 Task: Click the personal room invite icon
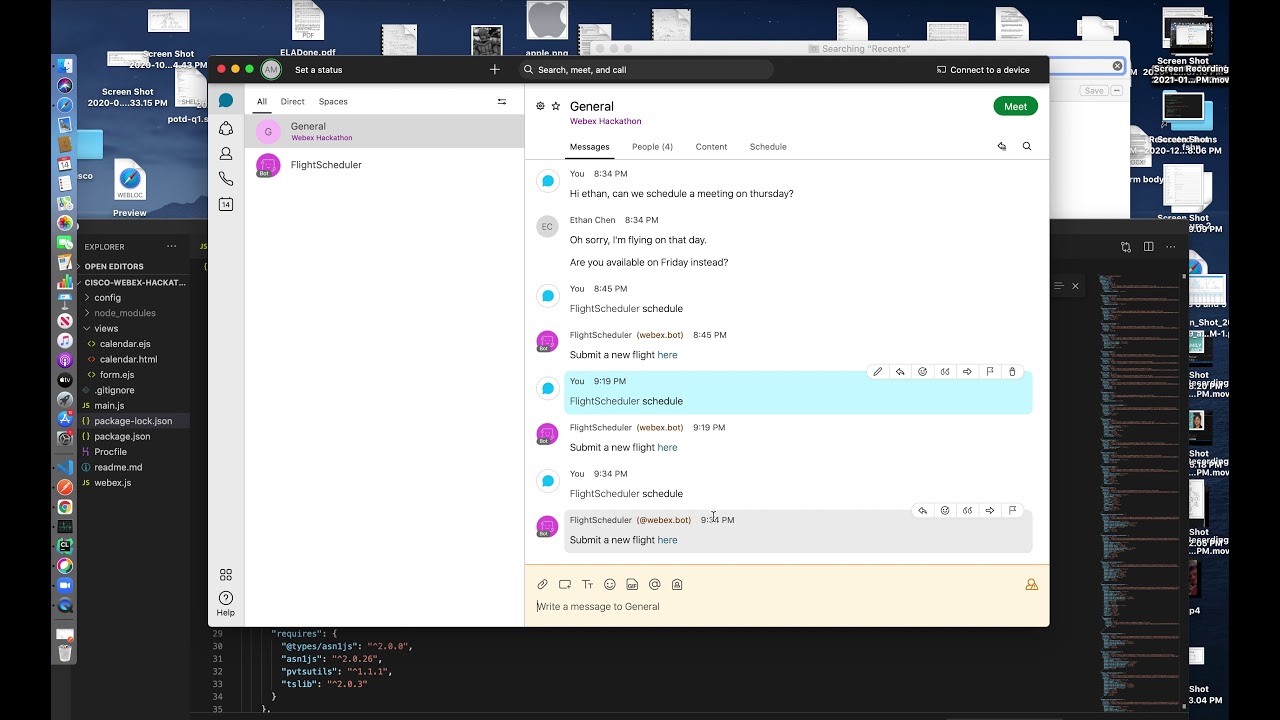(677, 584)
